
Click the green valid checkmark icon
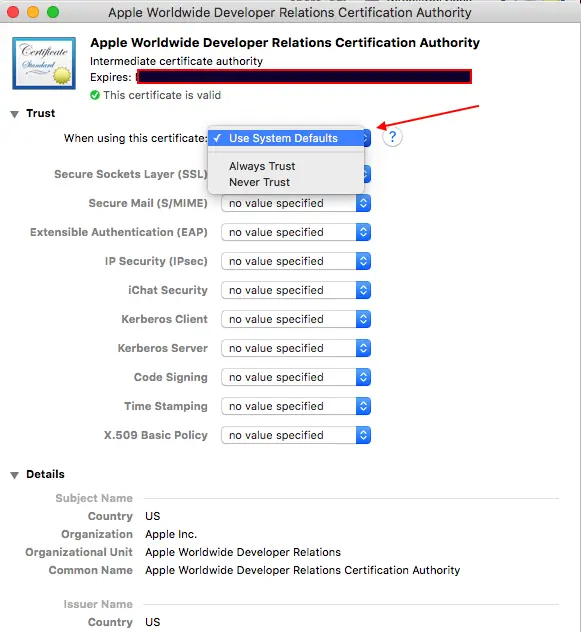(95, 95)
